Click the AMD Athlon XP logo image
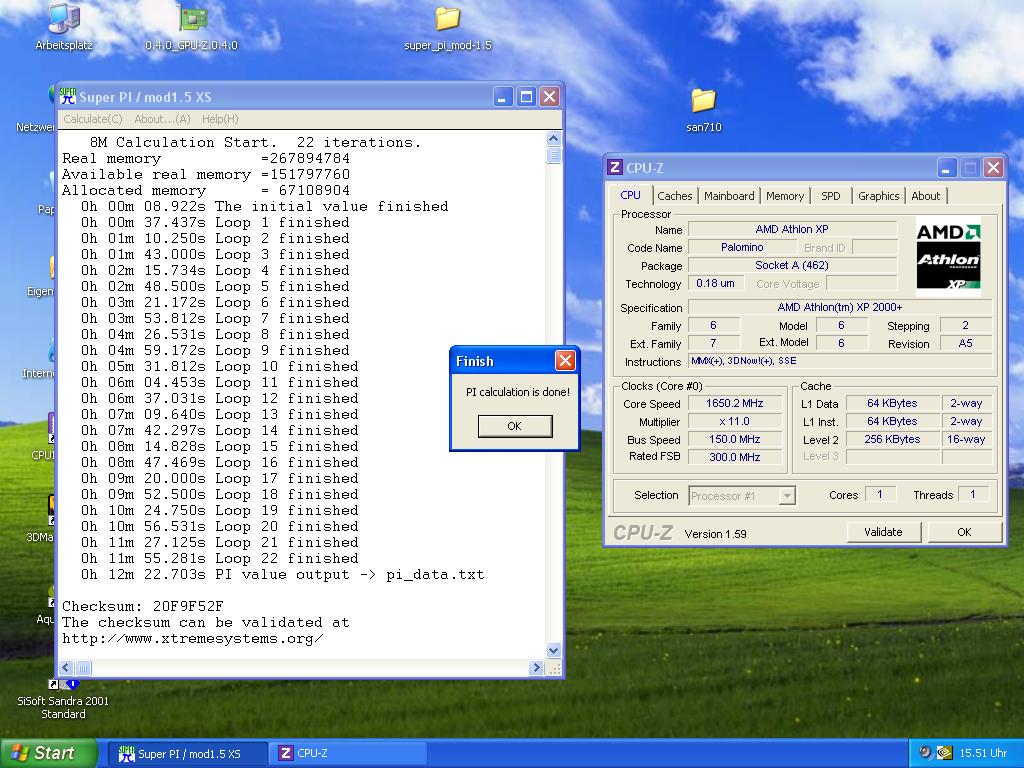Screen dimensions: 1024x768 (948, 257)
